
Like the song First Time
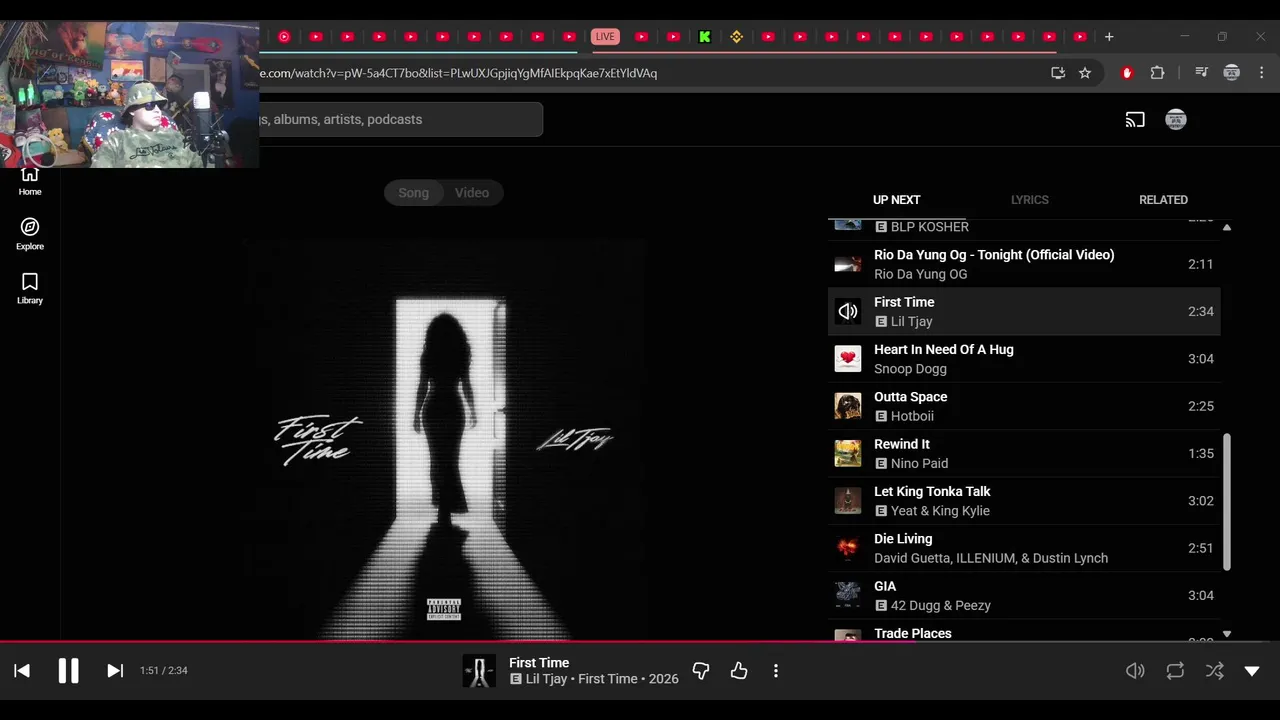(x=739, y=671)
